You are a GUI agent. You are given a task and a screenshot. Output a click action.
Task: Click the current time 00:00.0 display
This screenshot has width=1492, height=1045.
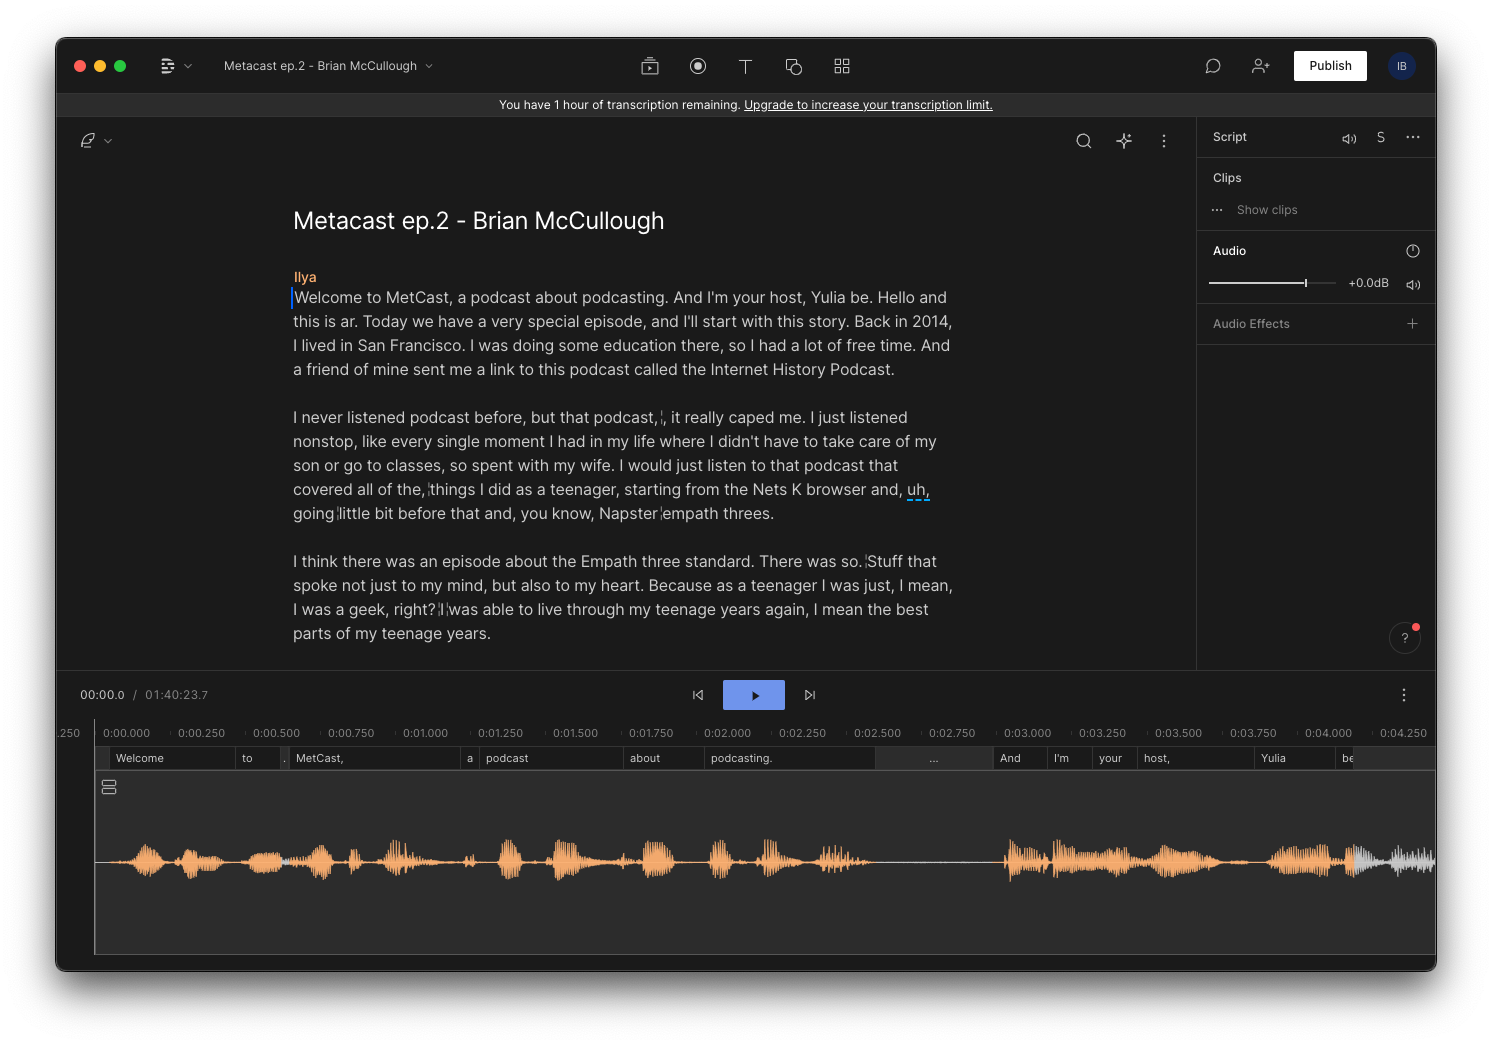tap(102, 695)
